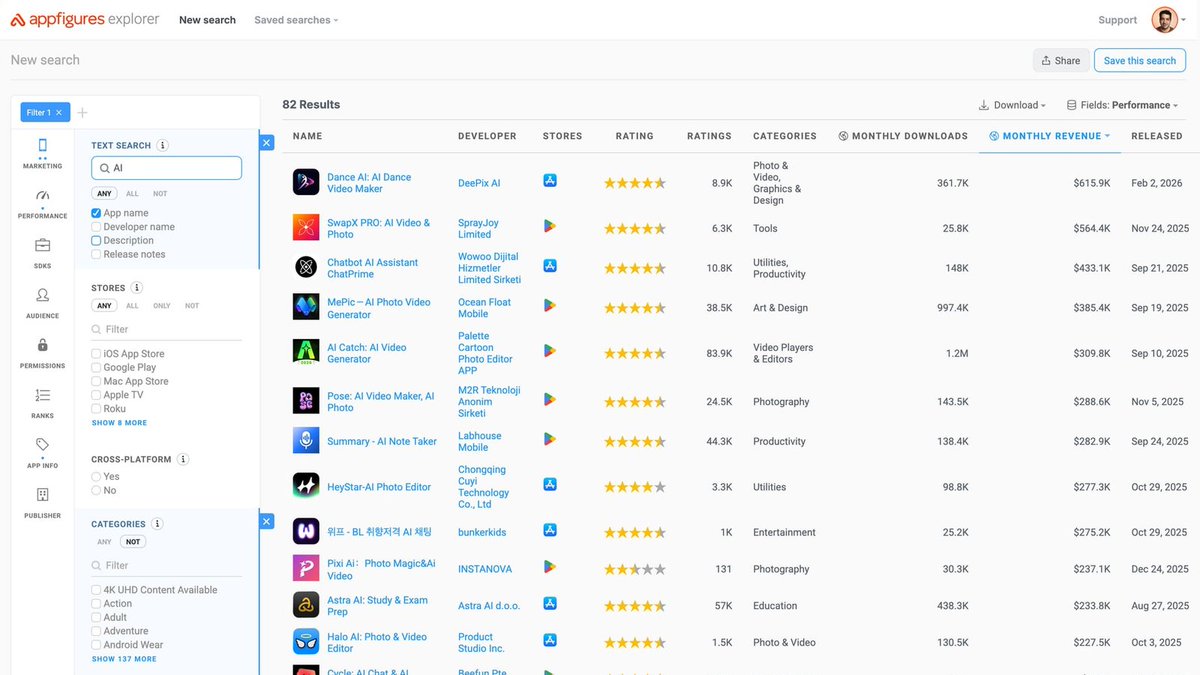Open the Marketing filter section
1200x675 pixels.
pyautogui.click(x=42, y=153)
